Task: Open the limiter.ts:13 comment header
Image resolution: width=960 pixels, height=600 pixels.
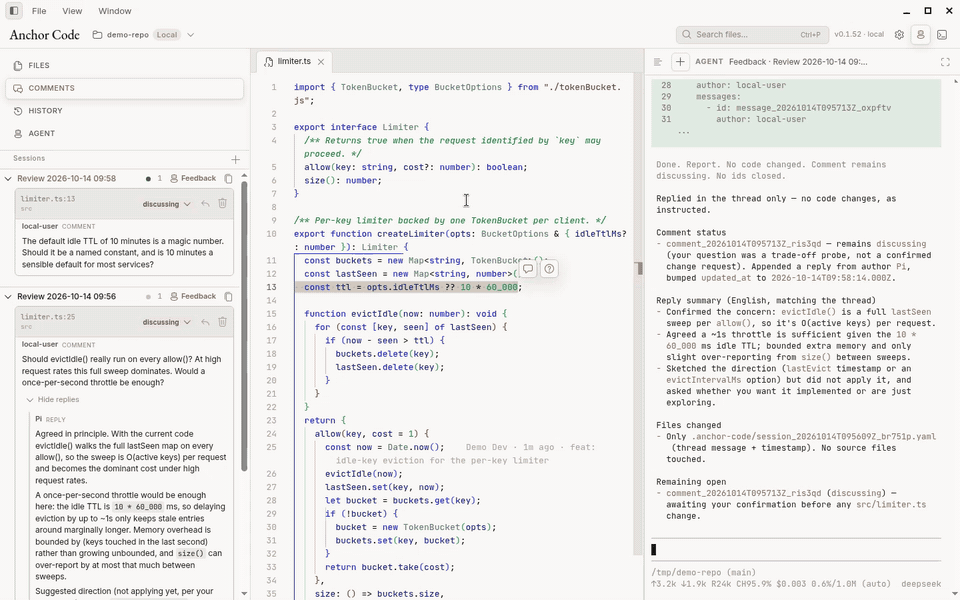Action: click(124, 204)
